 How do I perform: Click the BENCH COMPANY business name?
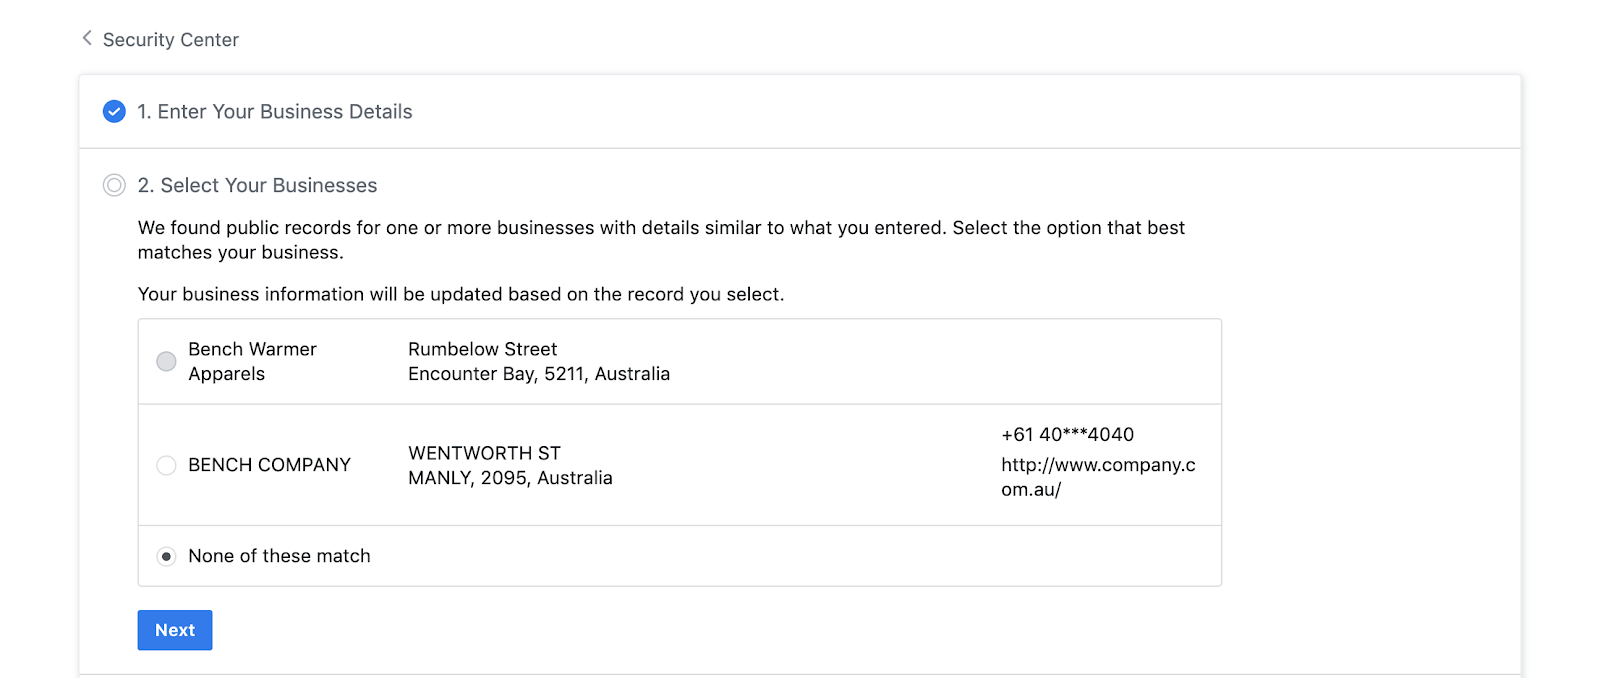(x=269, y=465)
